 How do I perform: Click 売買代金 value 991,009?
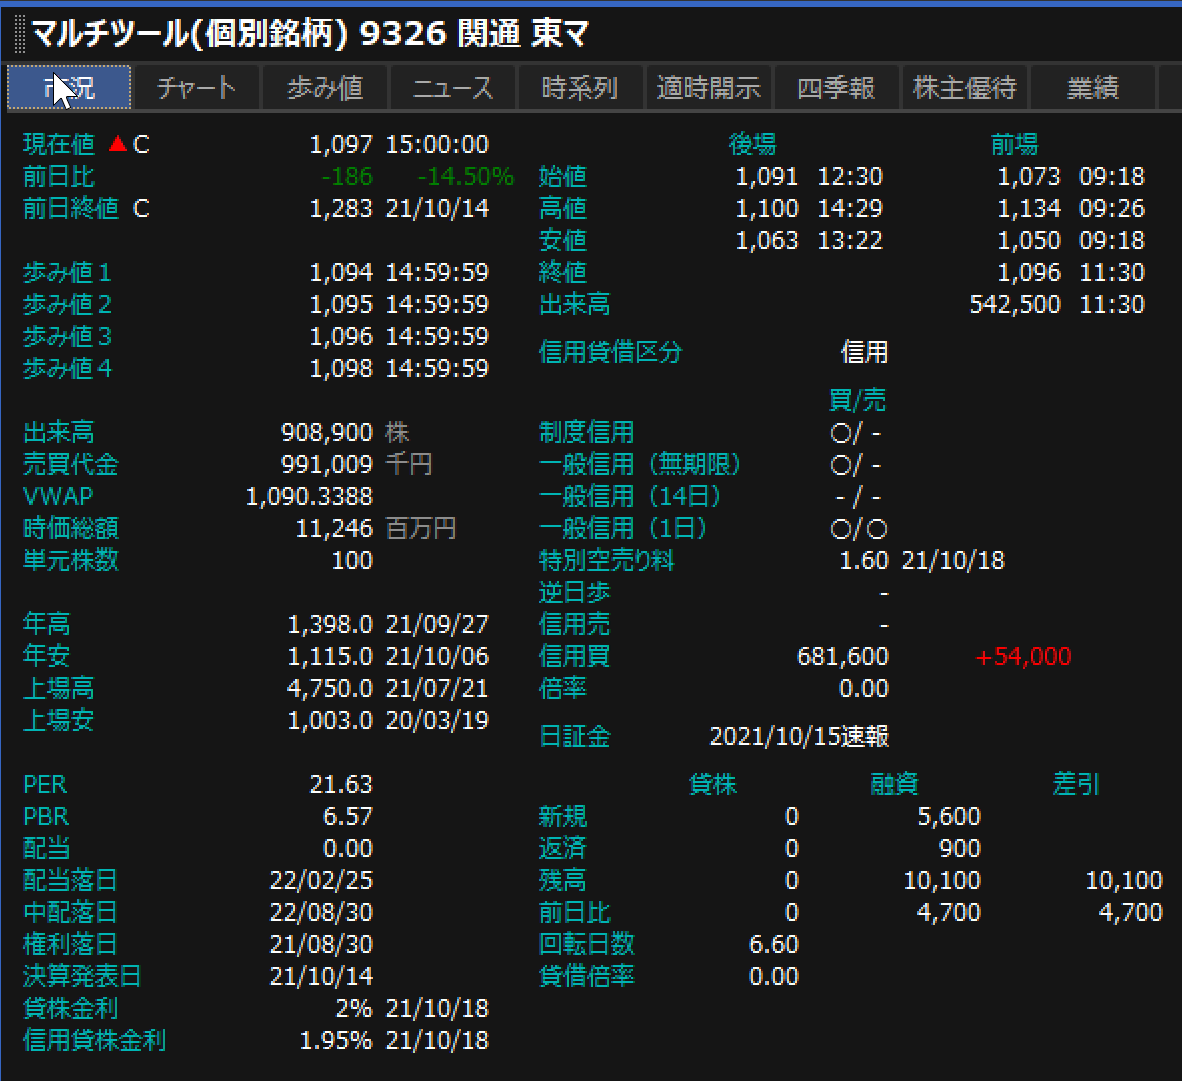(326, 464)
